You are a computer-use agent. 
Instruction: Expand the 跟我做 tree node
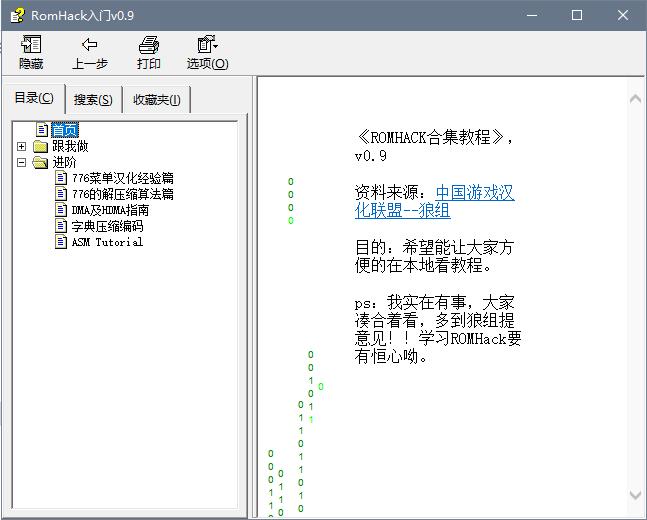(x=21, y=146)
